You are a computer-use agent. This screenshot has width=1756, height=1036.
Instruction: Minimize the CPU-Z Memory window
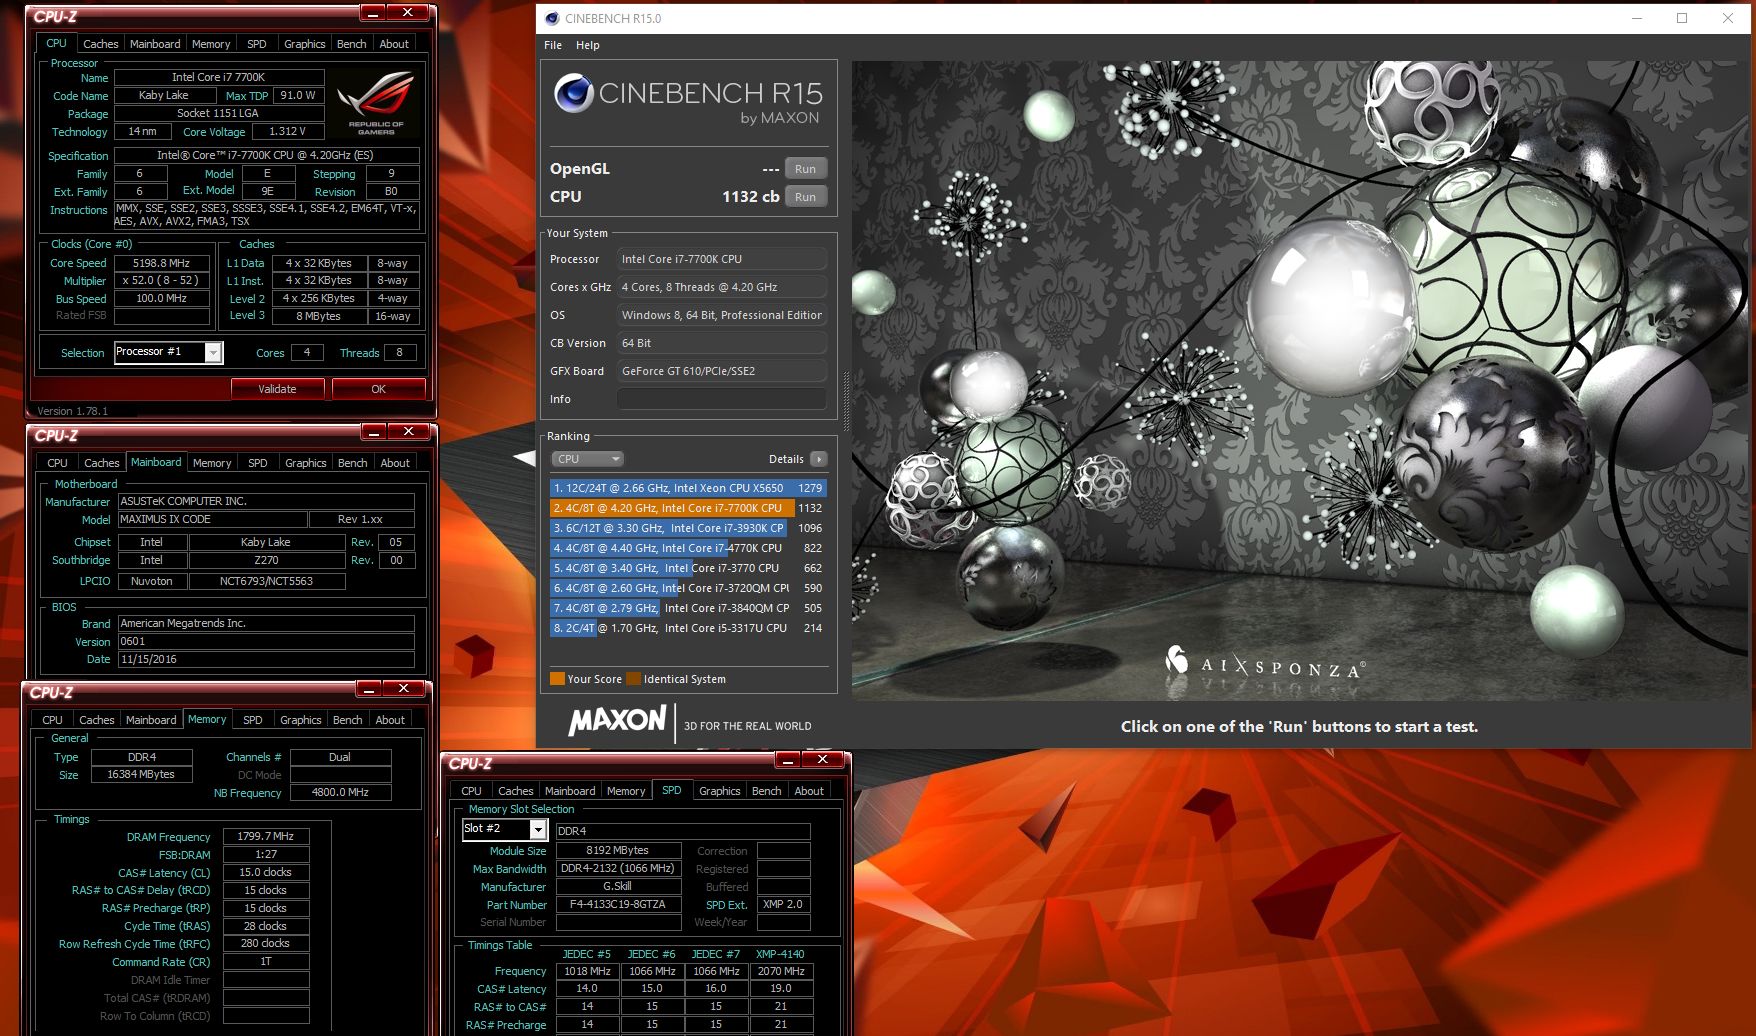coord(369,689)
